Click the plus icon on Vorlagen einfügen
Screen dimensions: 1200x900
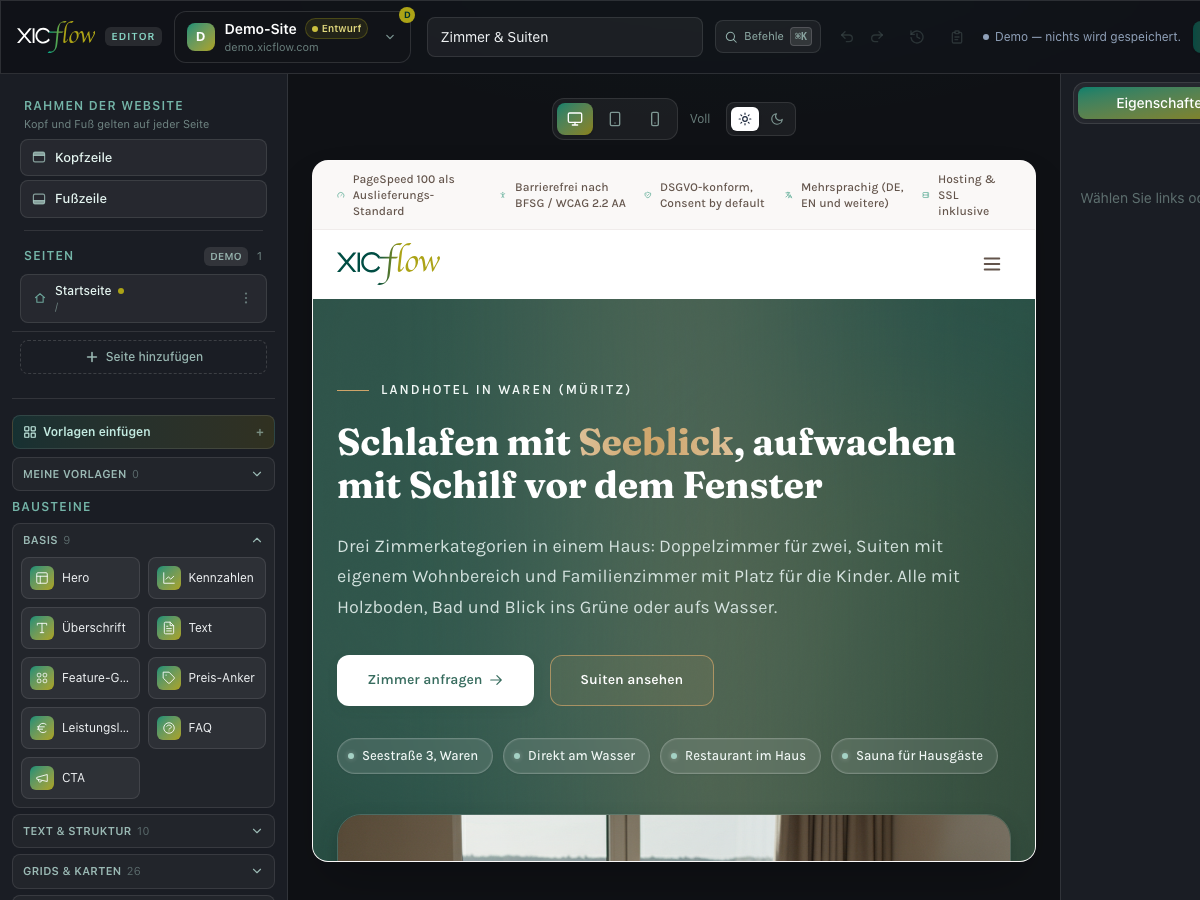(x=260, y=432)
